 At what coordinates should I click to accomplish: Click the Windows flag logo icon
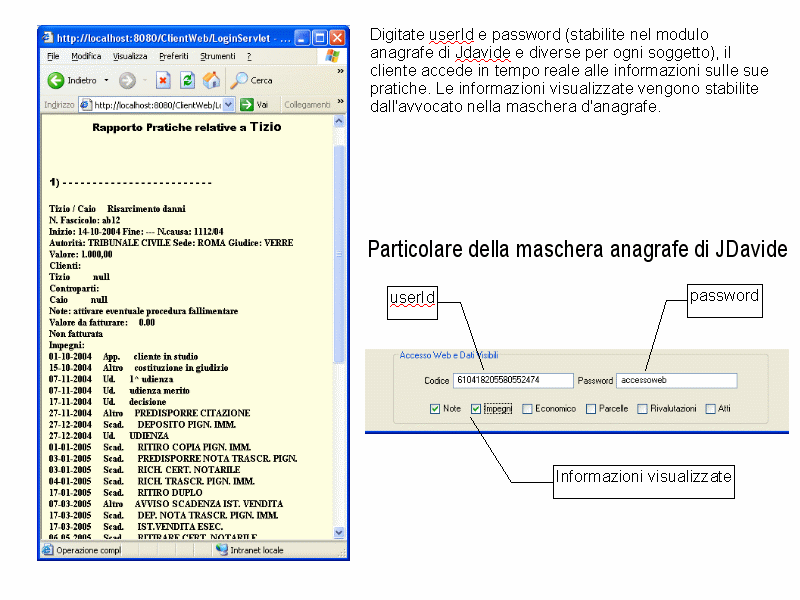pos(332,56)
